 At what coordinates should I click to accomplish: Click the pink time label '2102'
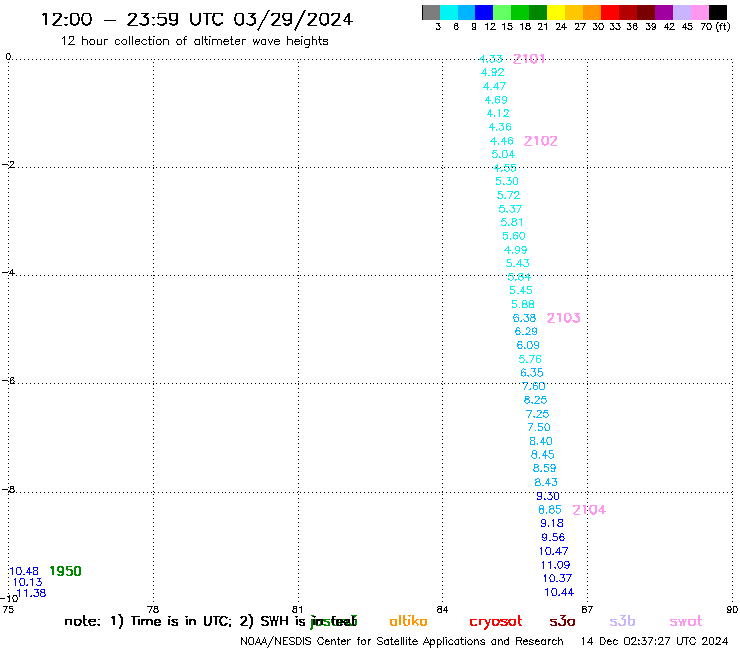tap(541, 141)
